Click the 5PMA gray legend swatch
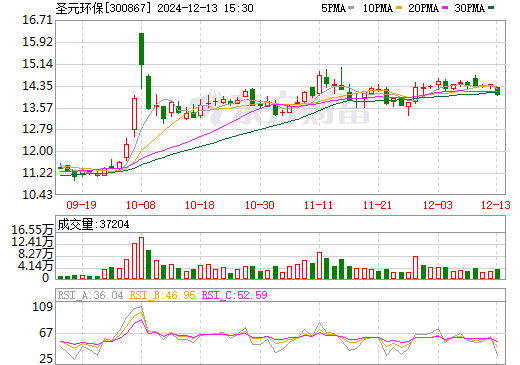 [351, 8]
